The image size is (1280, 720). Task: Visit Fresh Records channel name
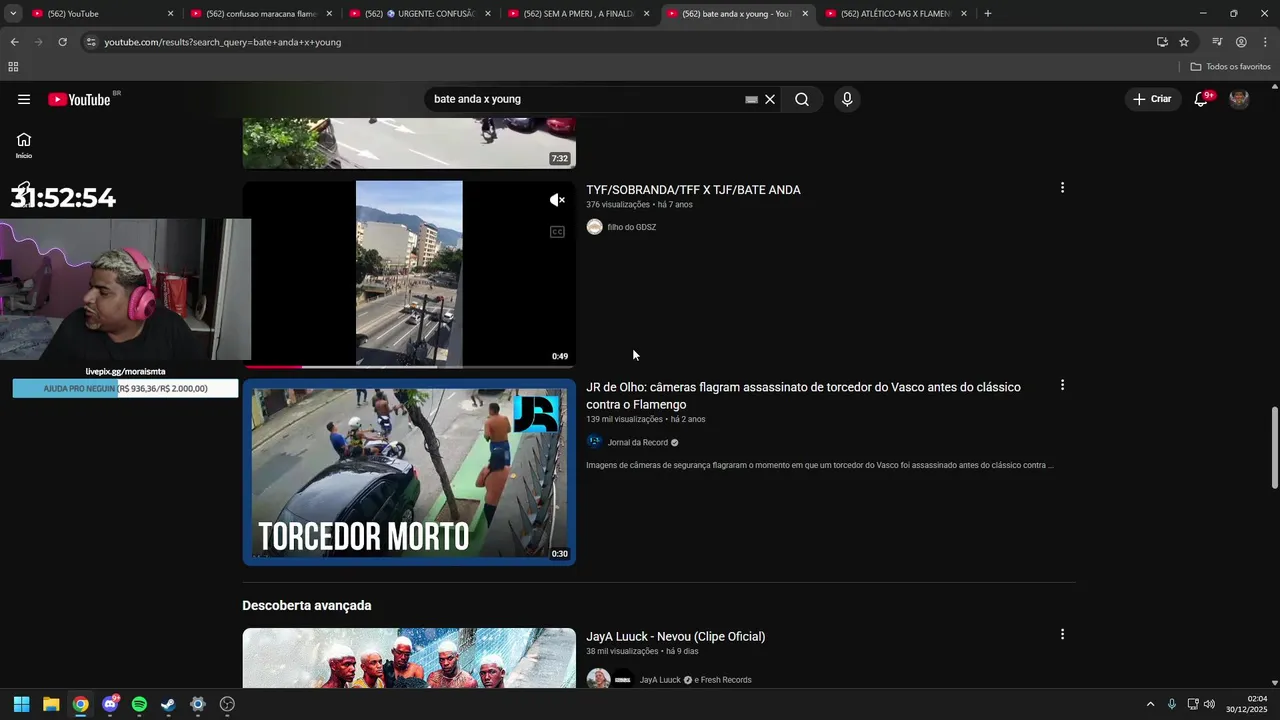(x=726, y=680)
